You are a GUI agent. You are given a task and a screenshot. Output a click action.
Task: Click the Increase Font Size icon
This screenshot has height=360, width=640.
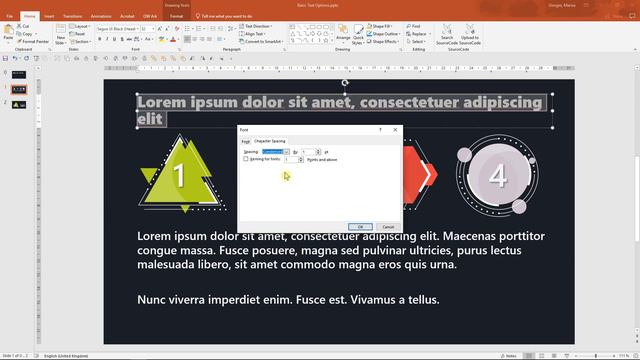pyautogui.click(x=160, y=29)
